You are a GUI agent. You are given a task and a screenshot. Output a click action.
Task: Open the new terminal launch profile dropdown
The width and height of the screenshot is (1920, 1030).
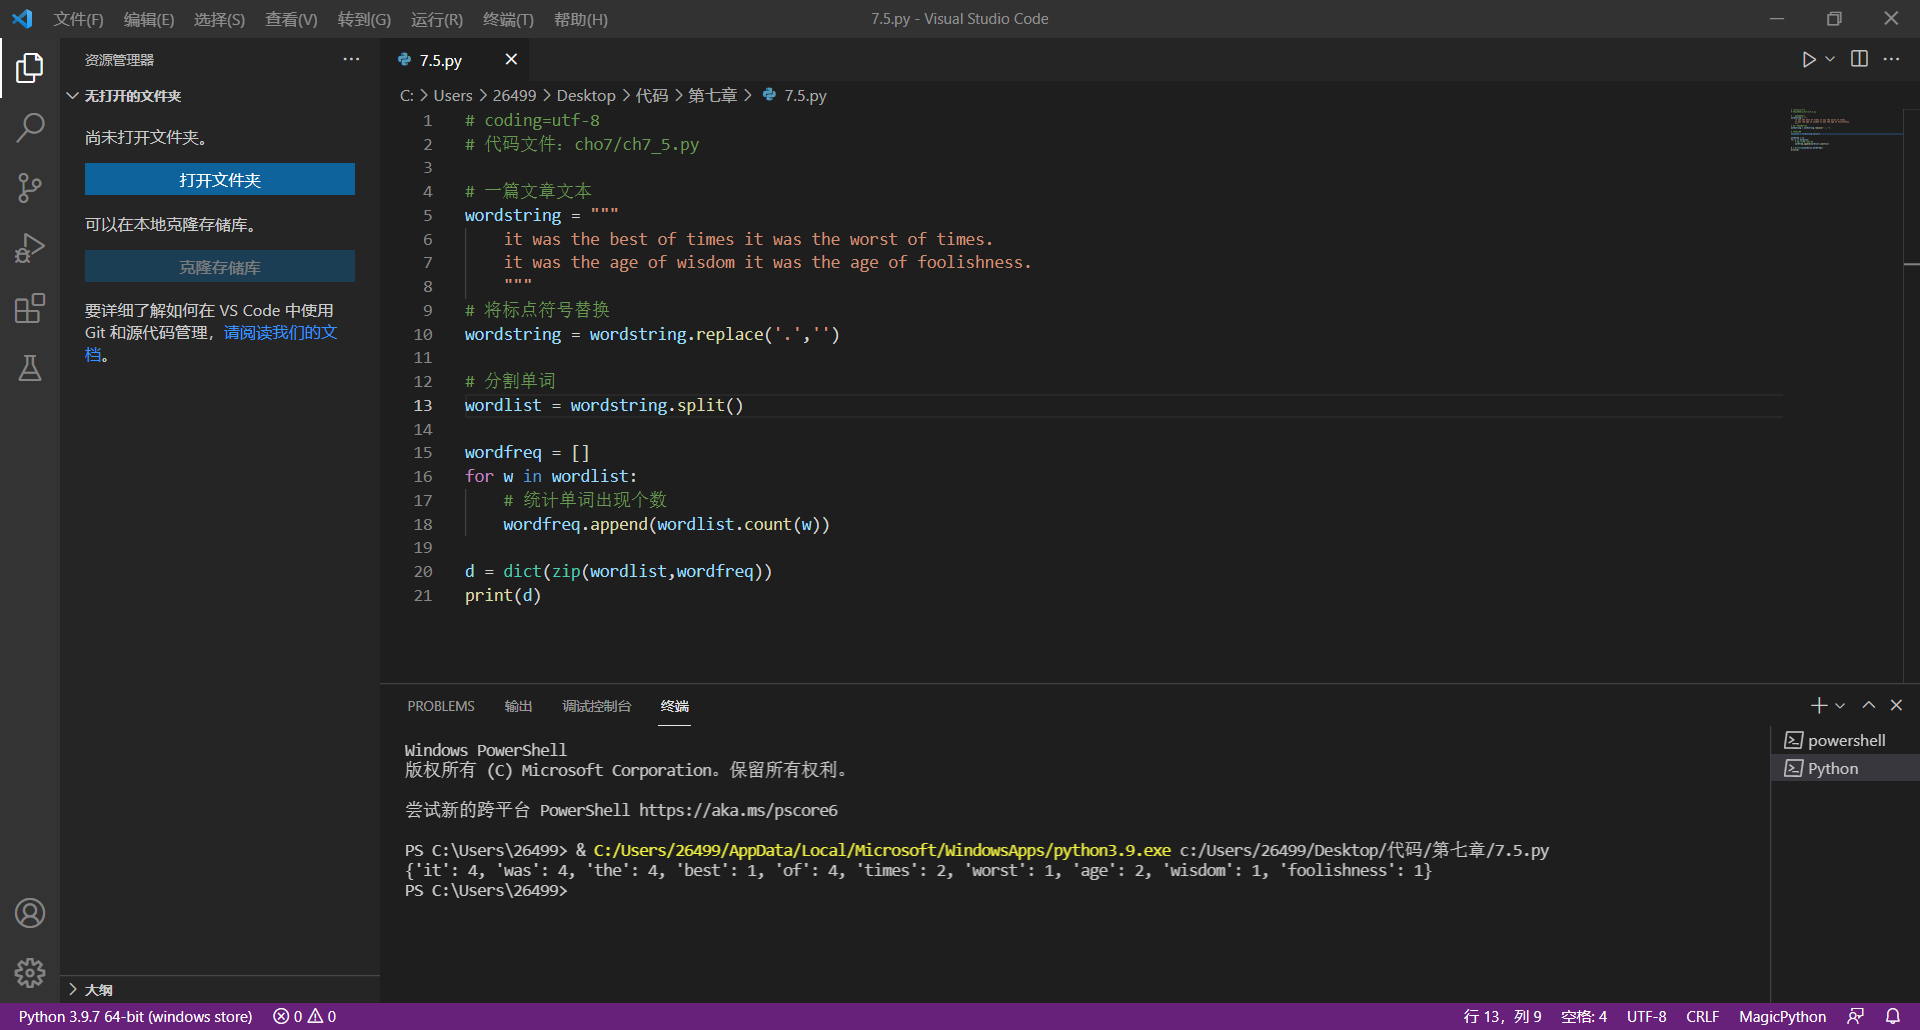coord(1840,706)
